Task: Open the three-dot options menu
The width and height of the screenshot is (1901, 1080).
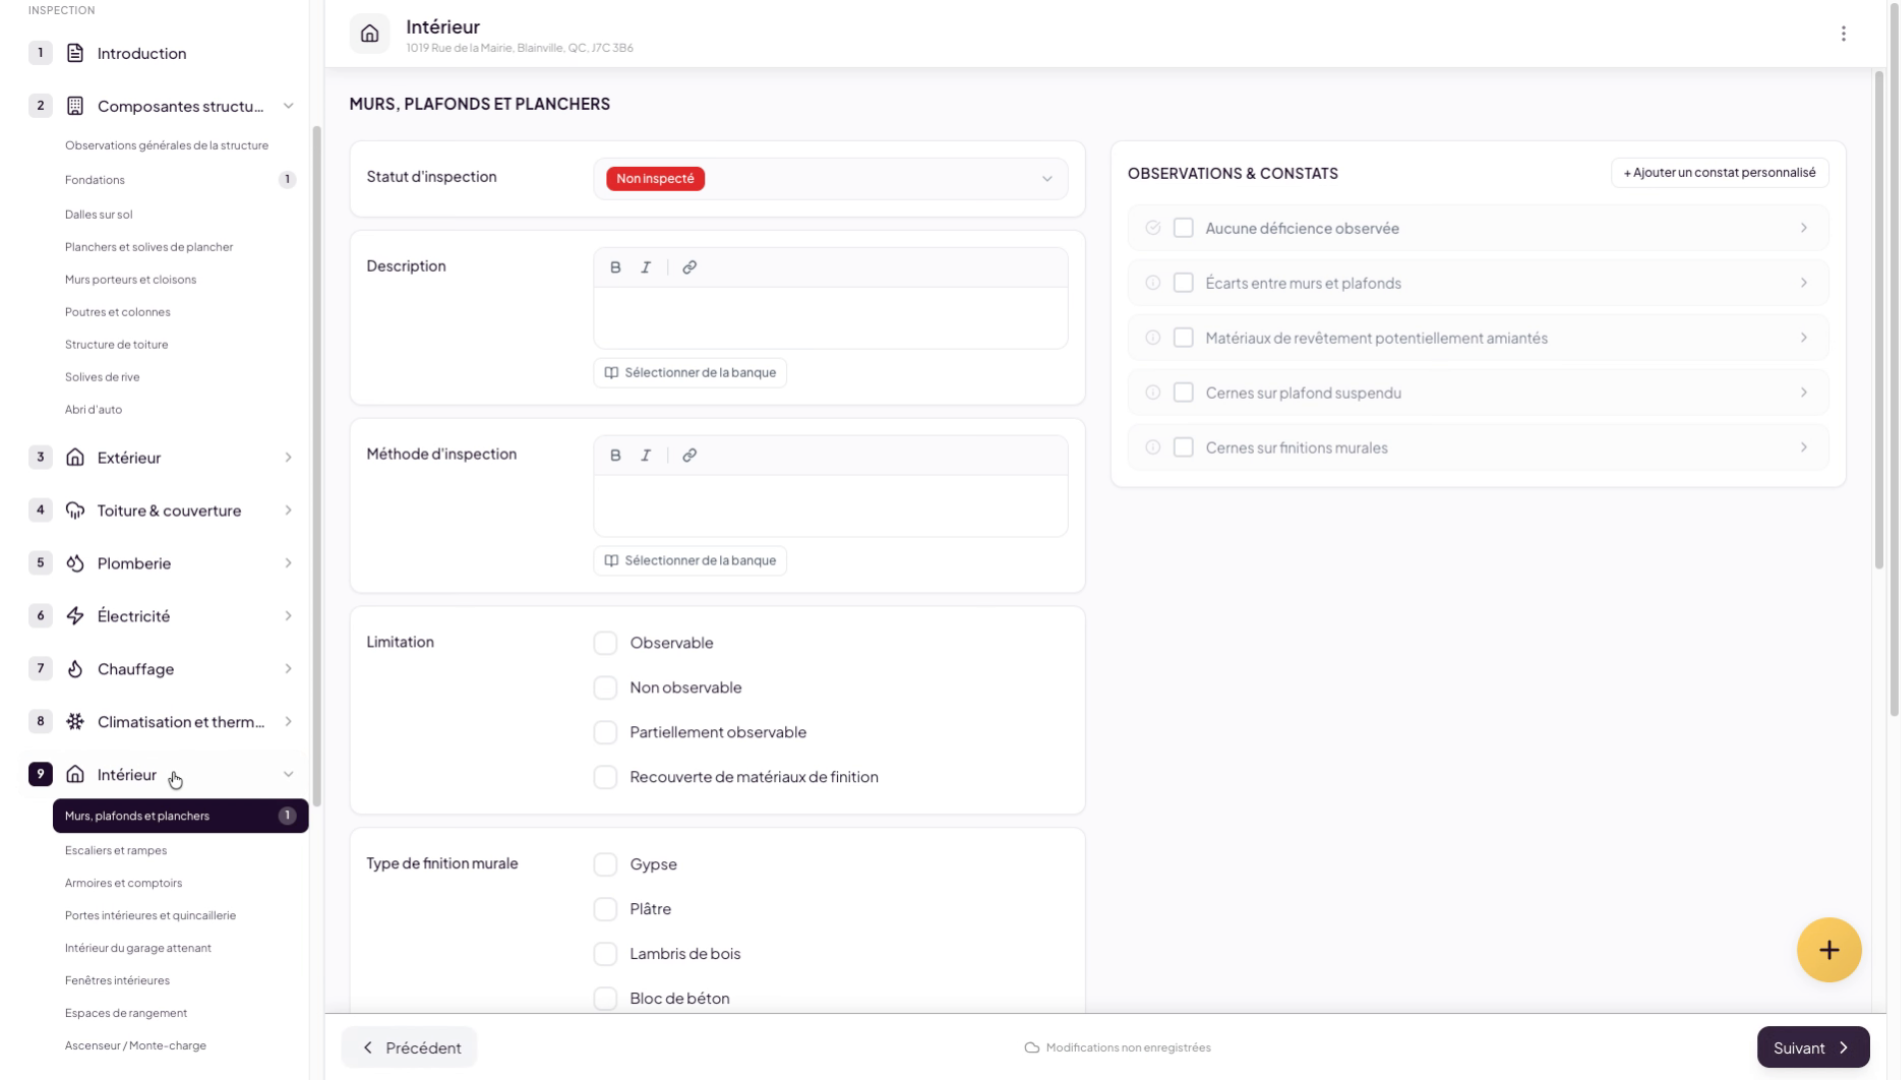Action: [1843, 34]
